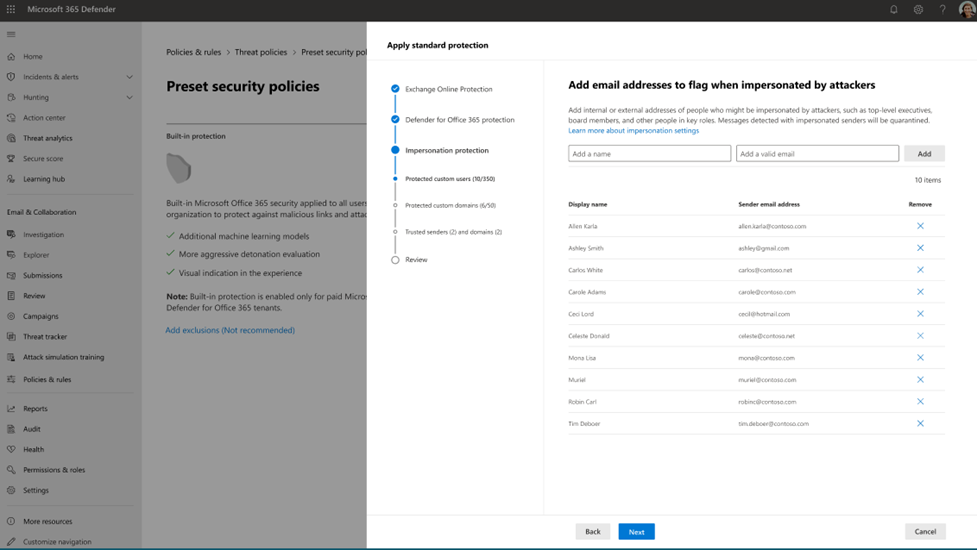Click the Next button
Viewport: 977px width, 550px height.
coord(636,531)
